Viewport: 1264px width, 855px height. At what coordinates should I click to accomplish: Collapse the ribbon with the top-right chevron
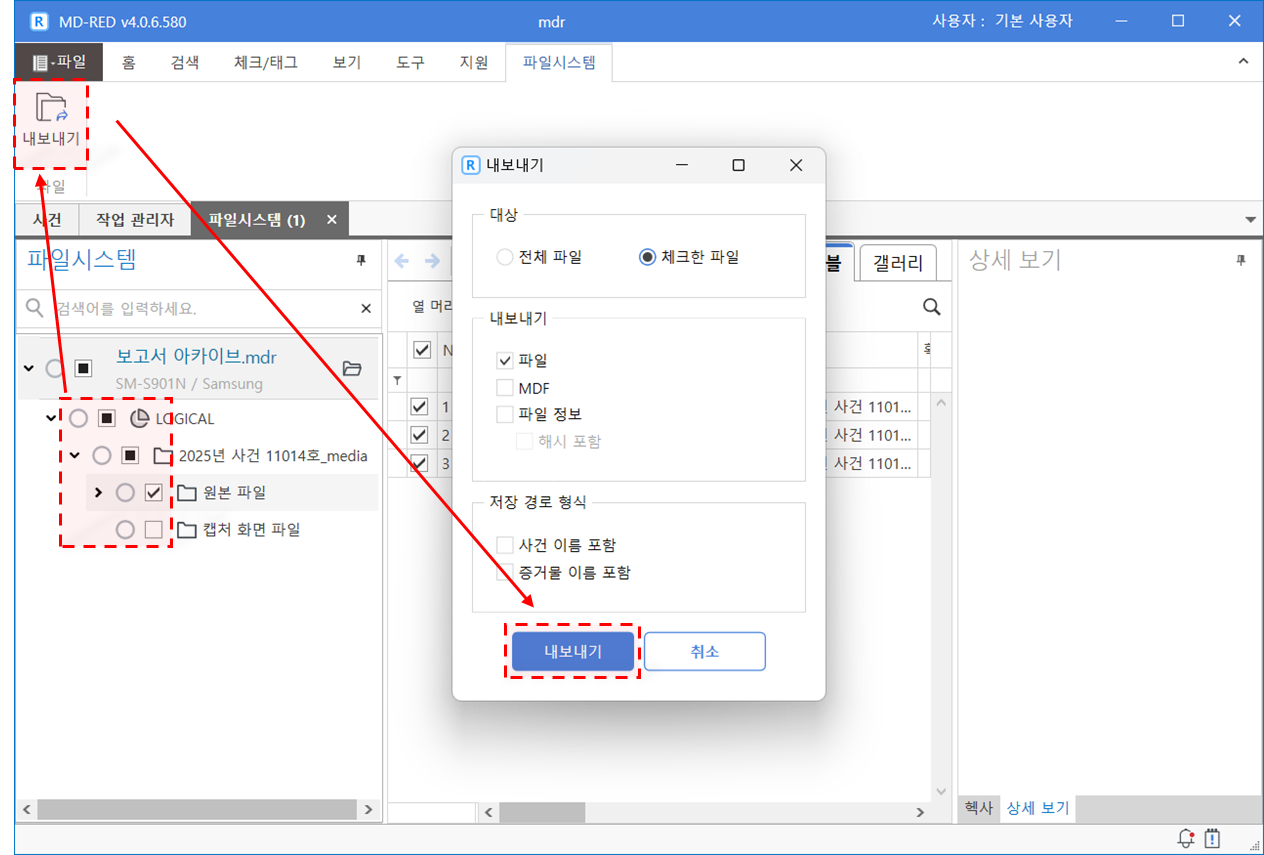click(1243, 62)
